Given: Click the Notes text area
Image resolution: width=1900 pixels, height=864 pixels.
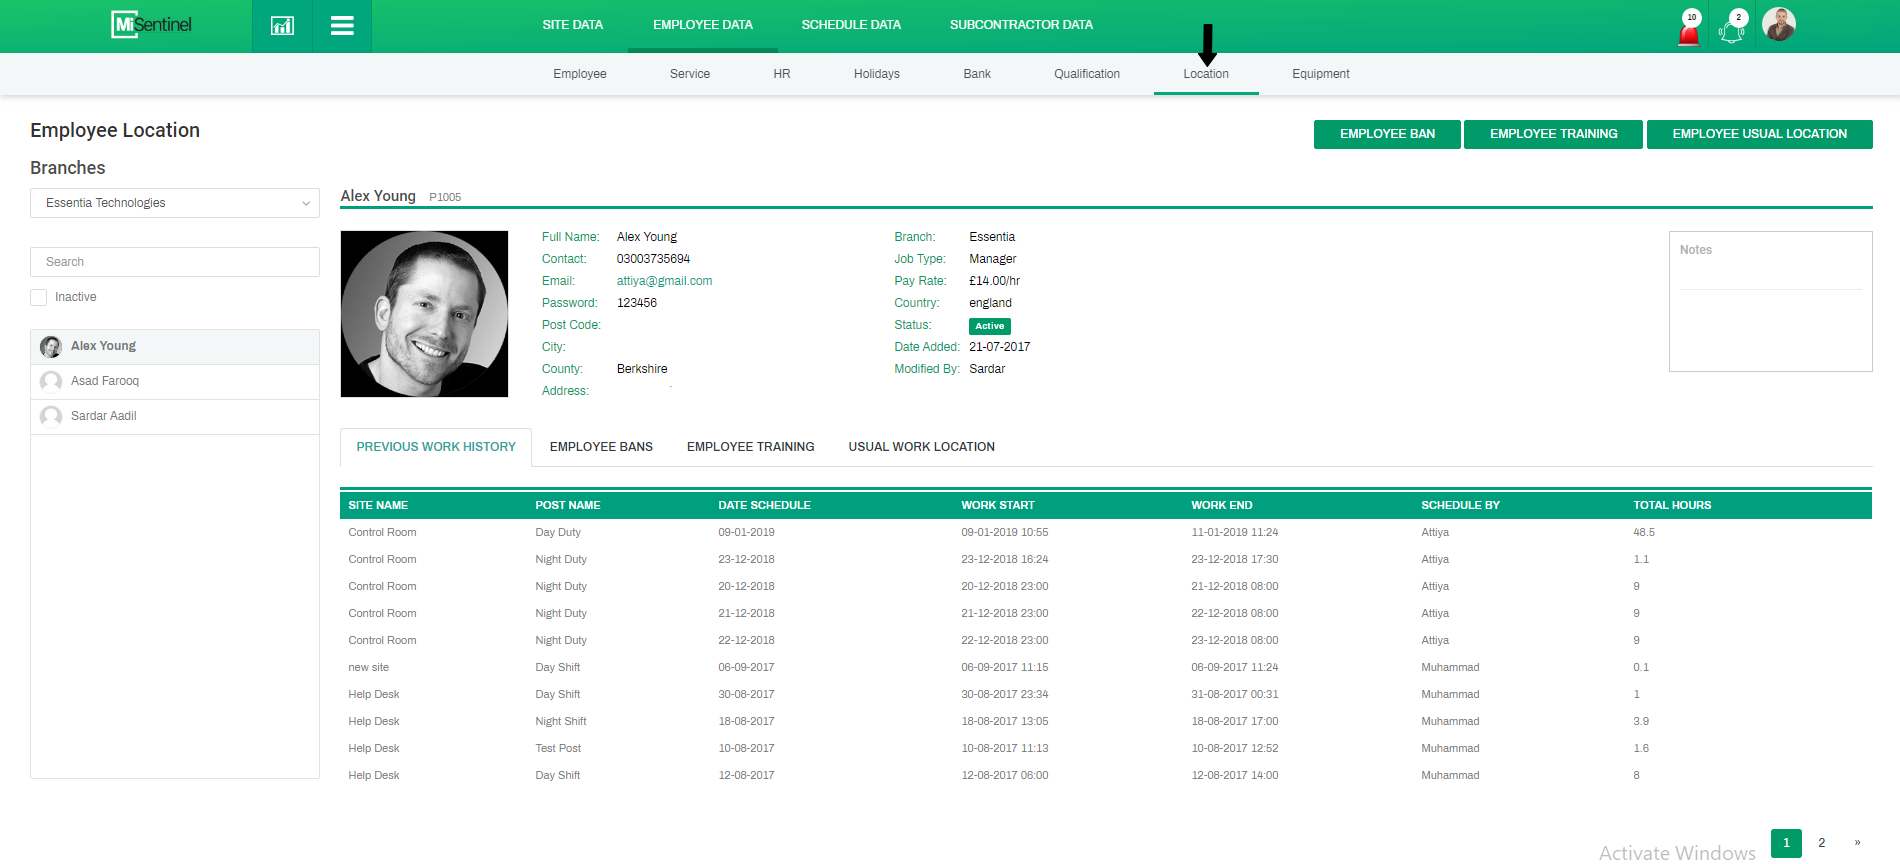Looking at the screenshot, I should pos(1771,302).
